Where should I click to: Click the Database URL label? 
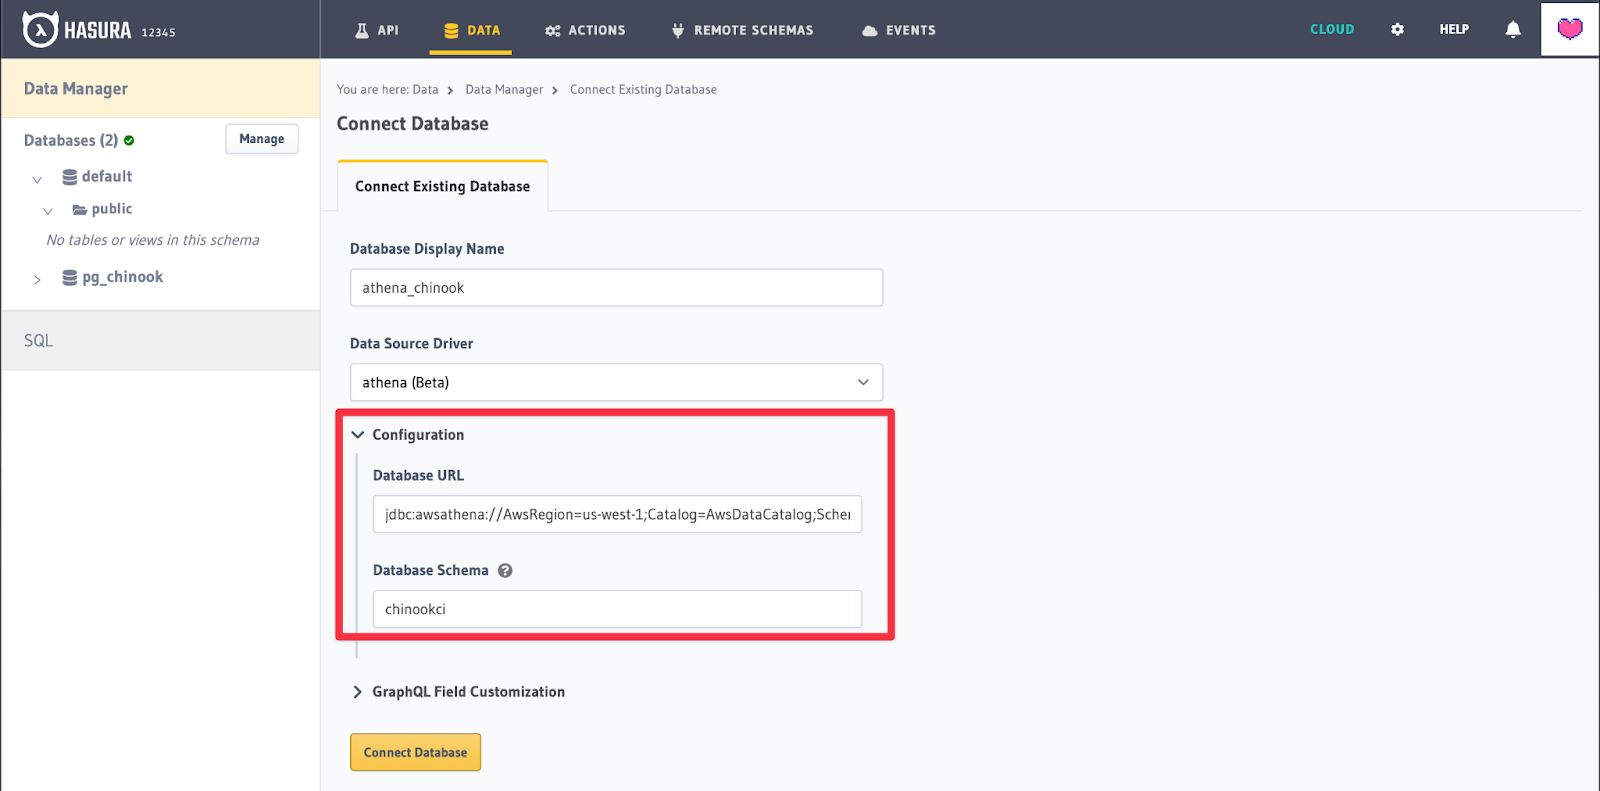tap(419, 476)
